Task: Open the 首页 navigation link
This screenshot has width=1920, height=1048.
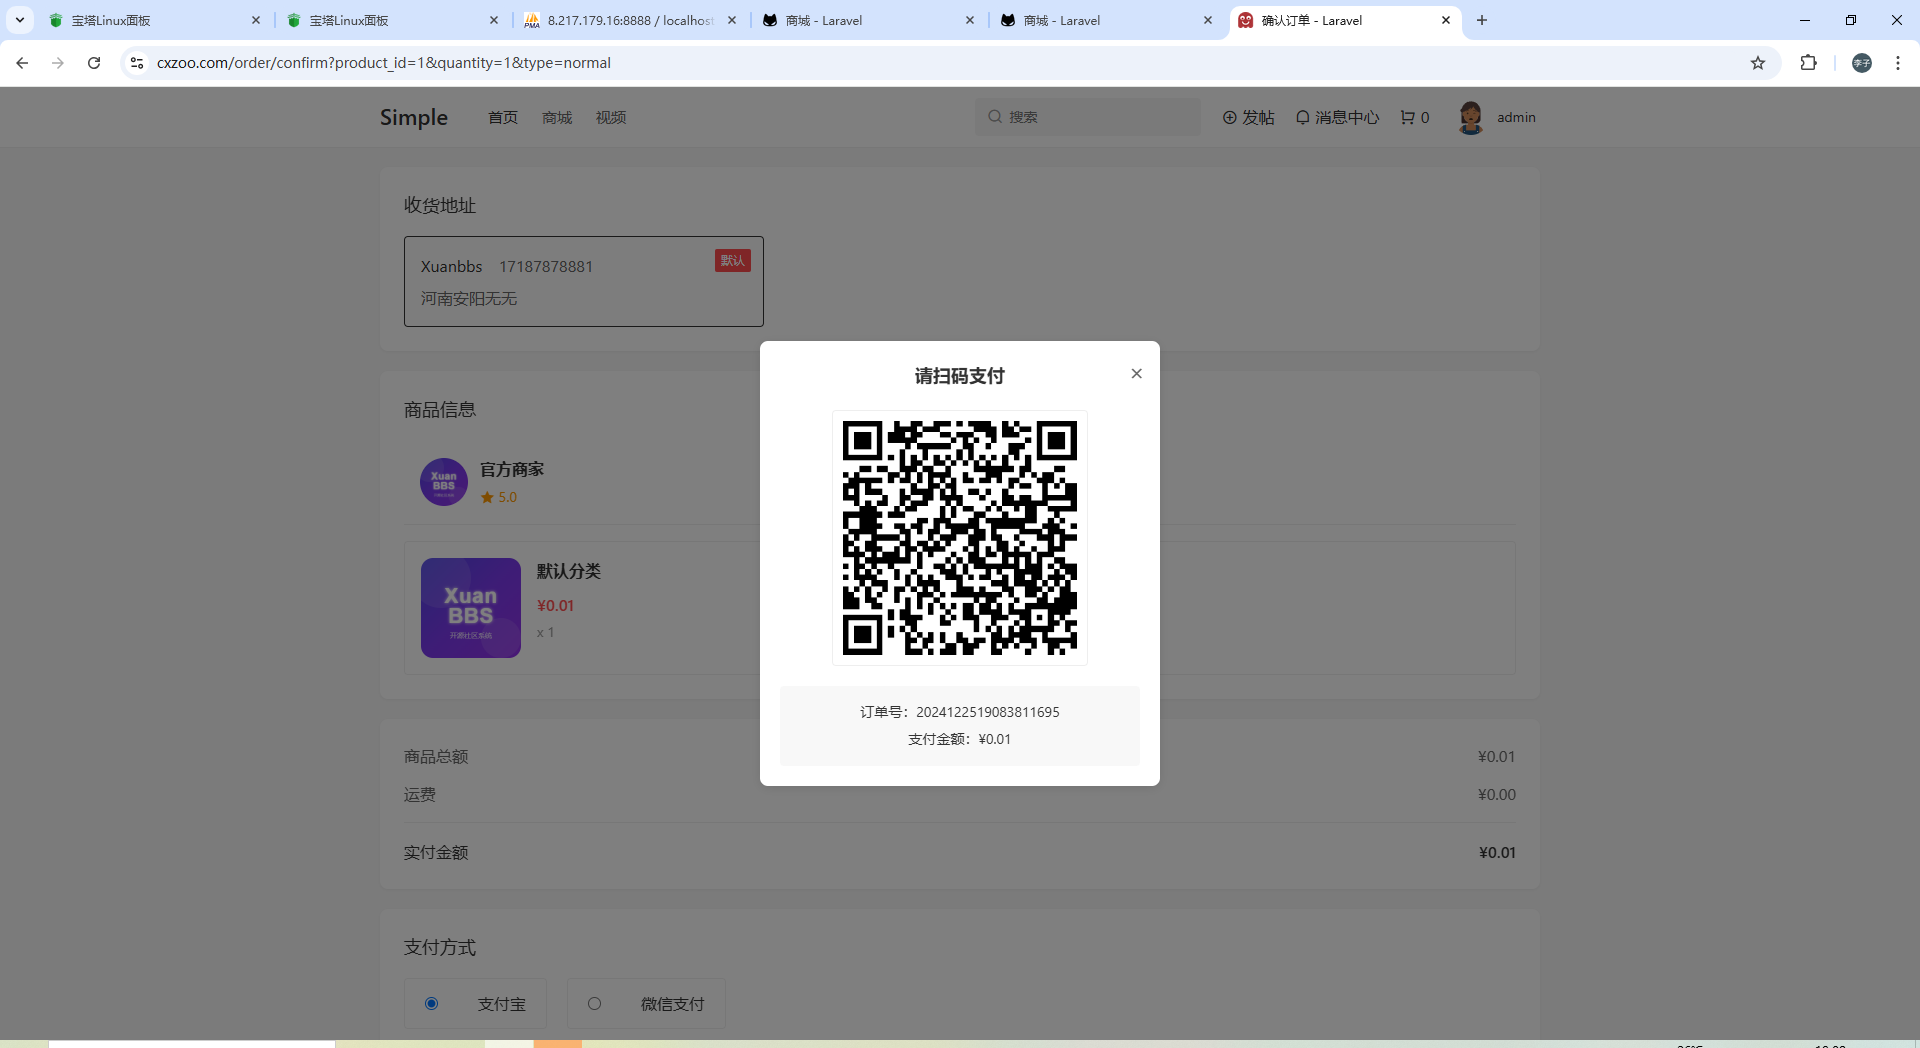Action: (x=503, y=117)
